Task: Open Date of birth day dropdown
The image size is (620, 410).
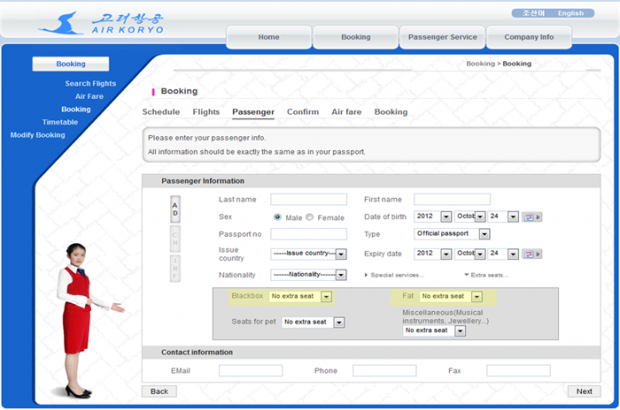Action: (x=503, y=216)
